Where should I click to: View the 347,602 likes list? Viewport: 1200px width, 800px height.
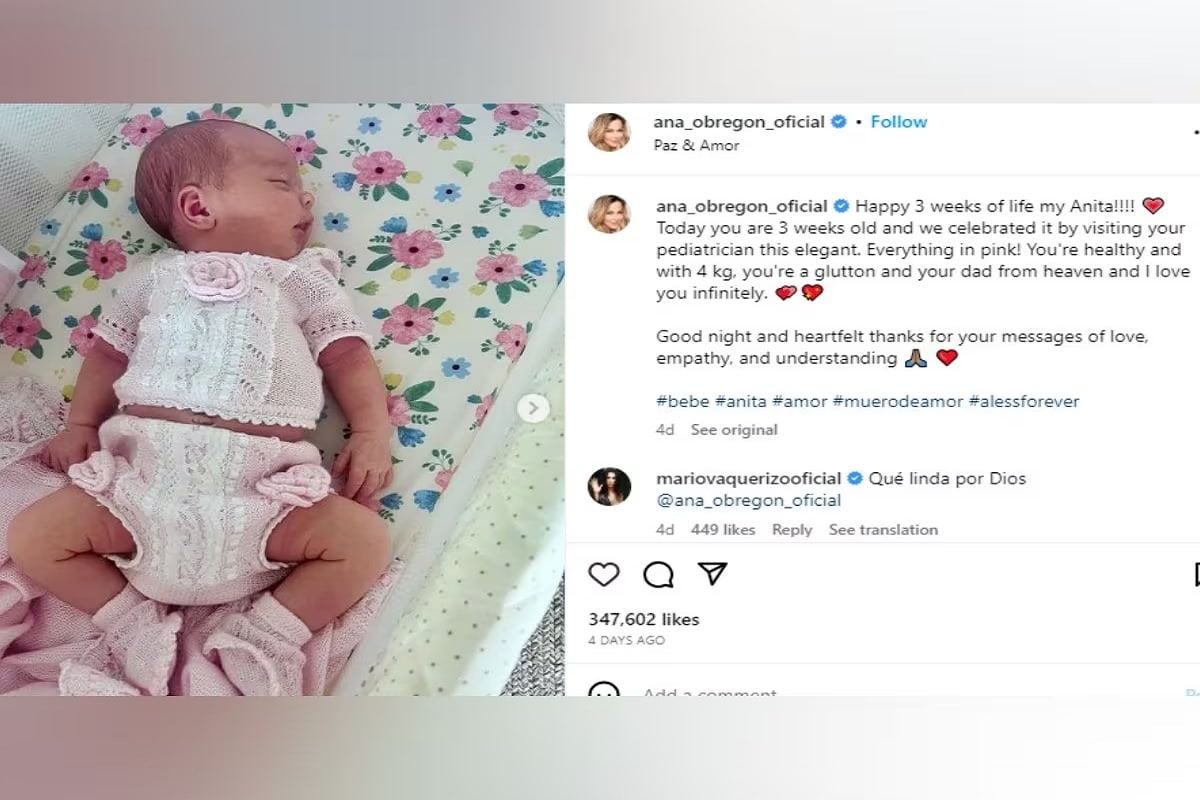644,620
